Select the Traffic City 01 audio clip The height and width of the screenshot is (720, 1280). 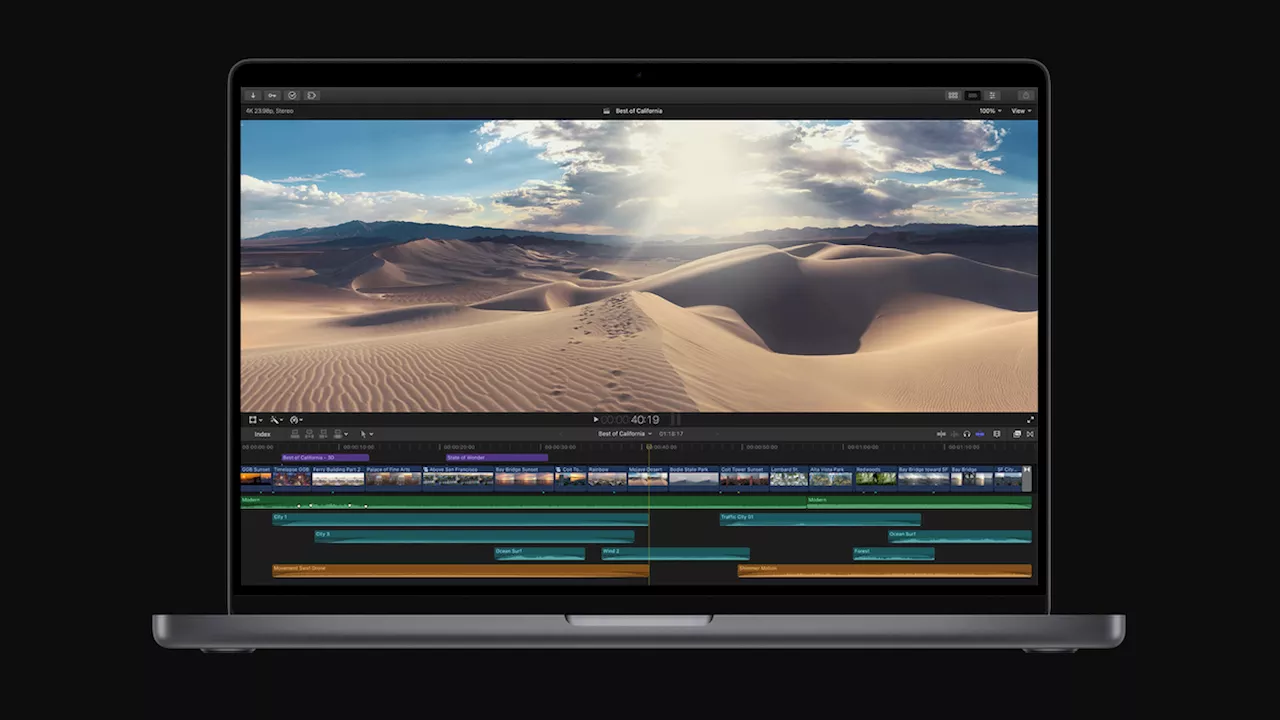pyautogui.click(x=820, y=519)
